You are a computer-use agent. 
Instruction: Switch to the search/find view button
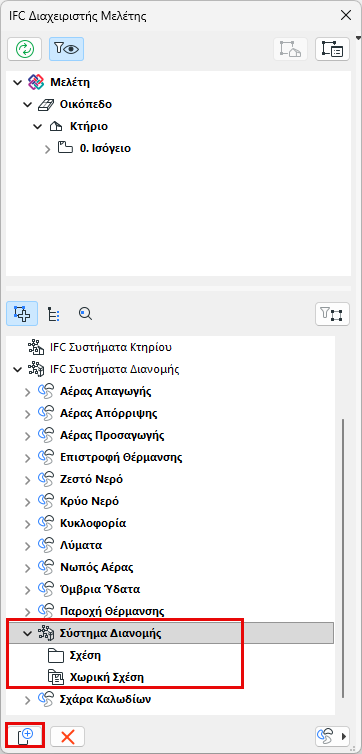click(x=85, y=314)
